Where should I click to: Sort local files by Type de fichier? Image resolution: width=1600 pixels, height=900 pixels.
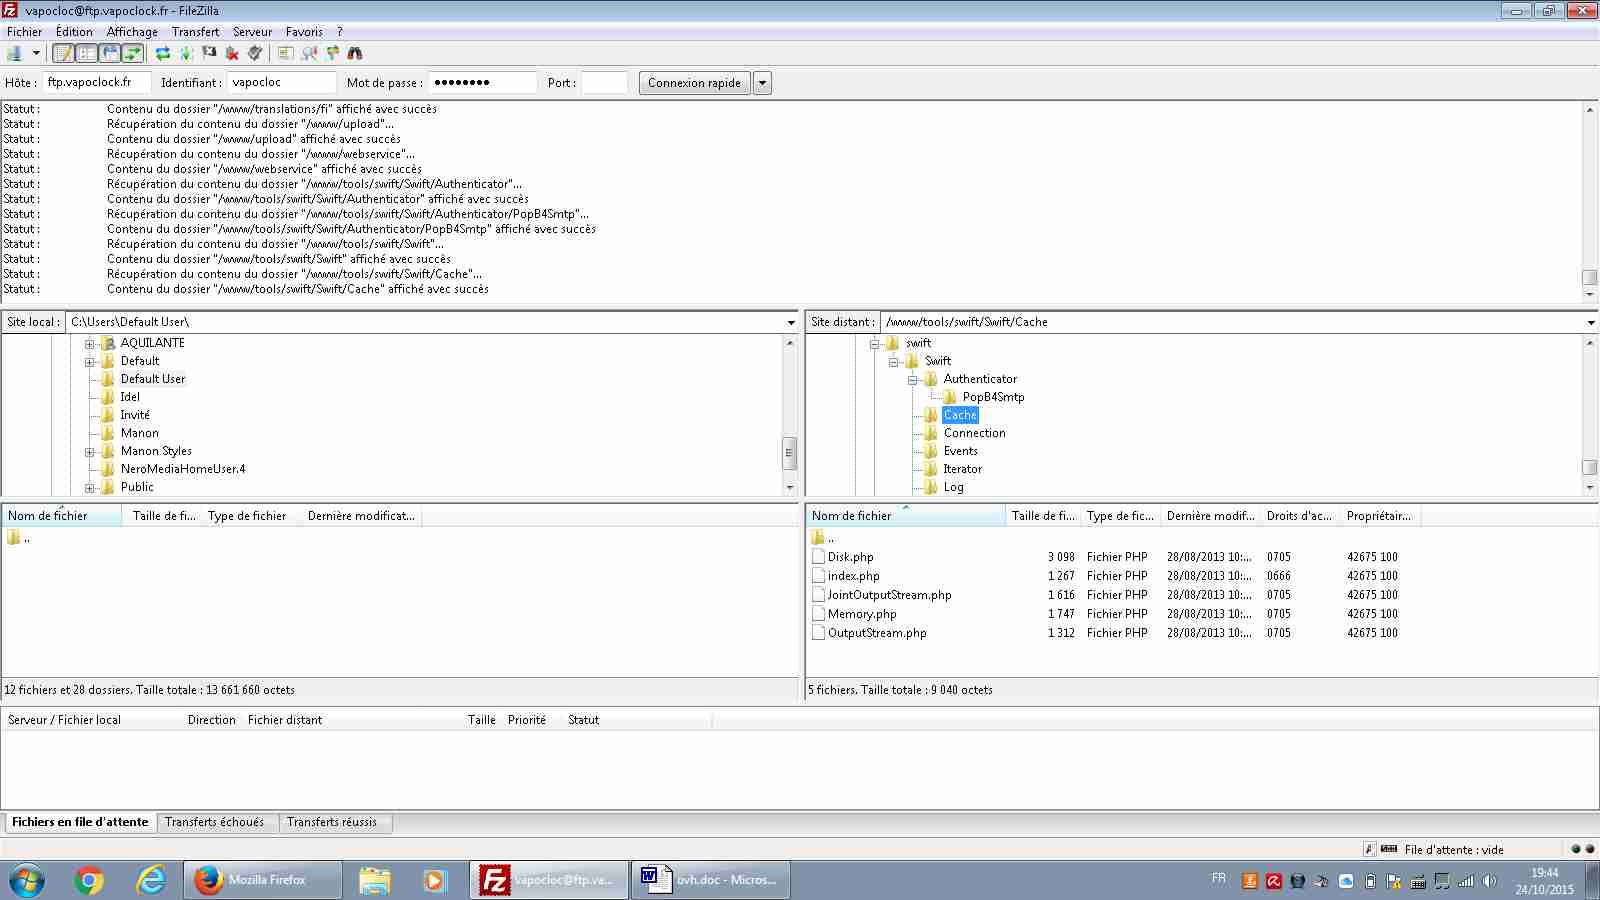point(251,516)
